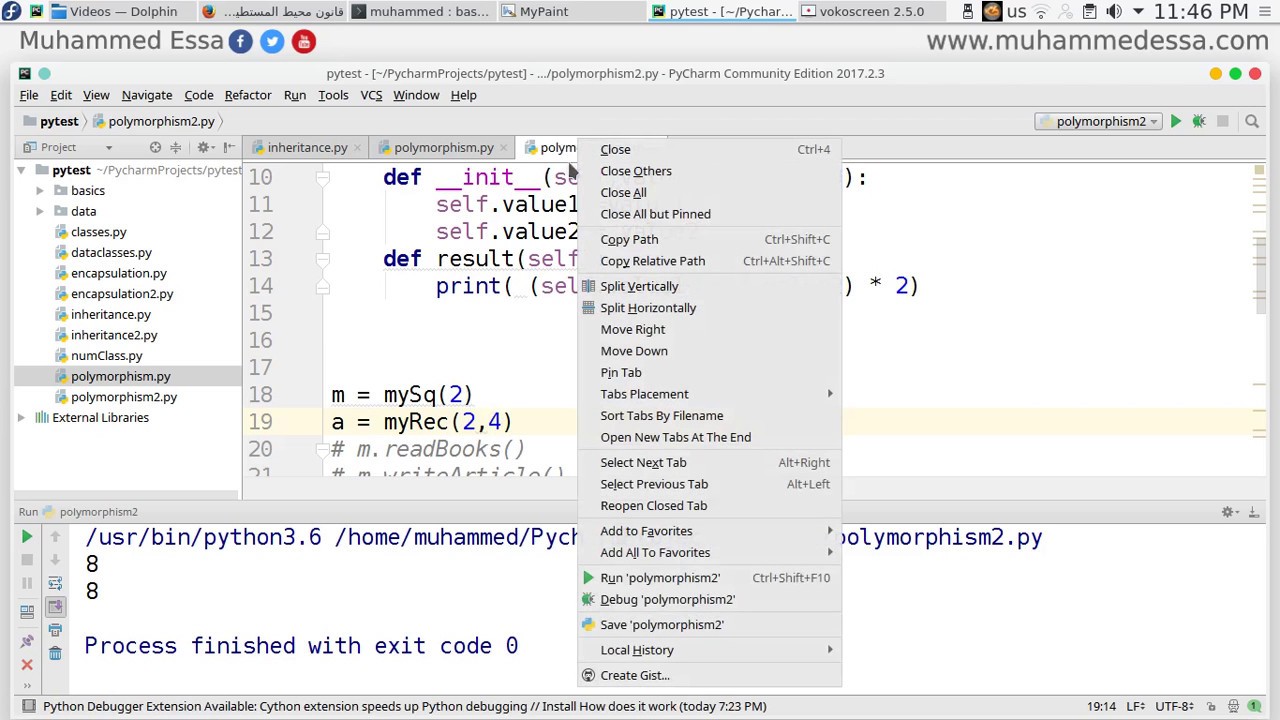Close Run tab with red X
This screenshot has height=720, width=1280.
pos(27,664)
